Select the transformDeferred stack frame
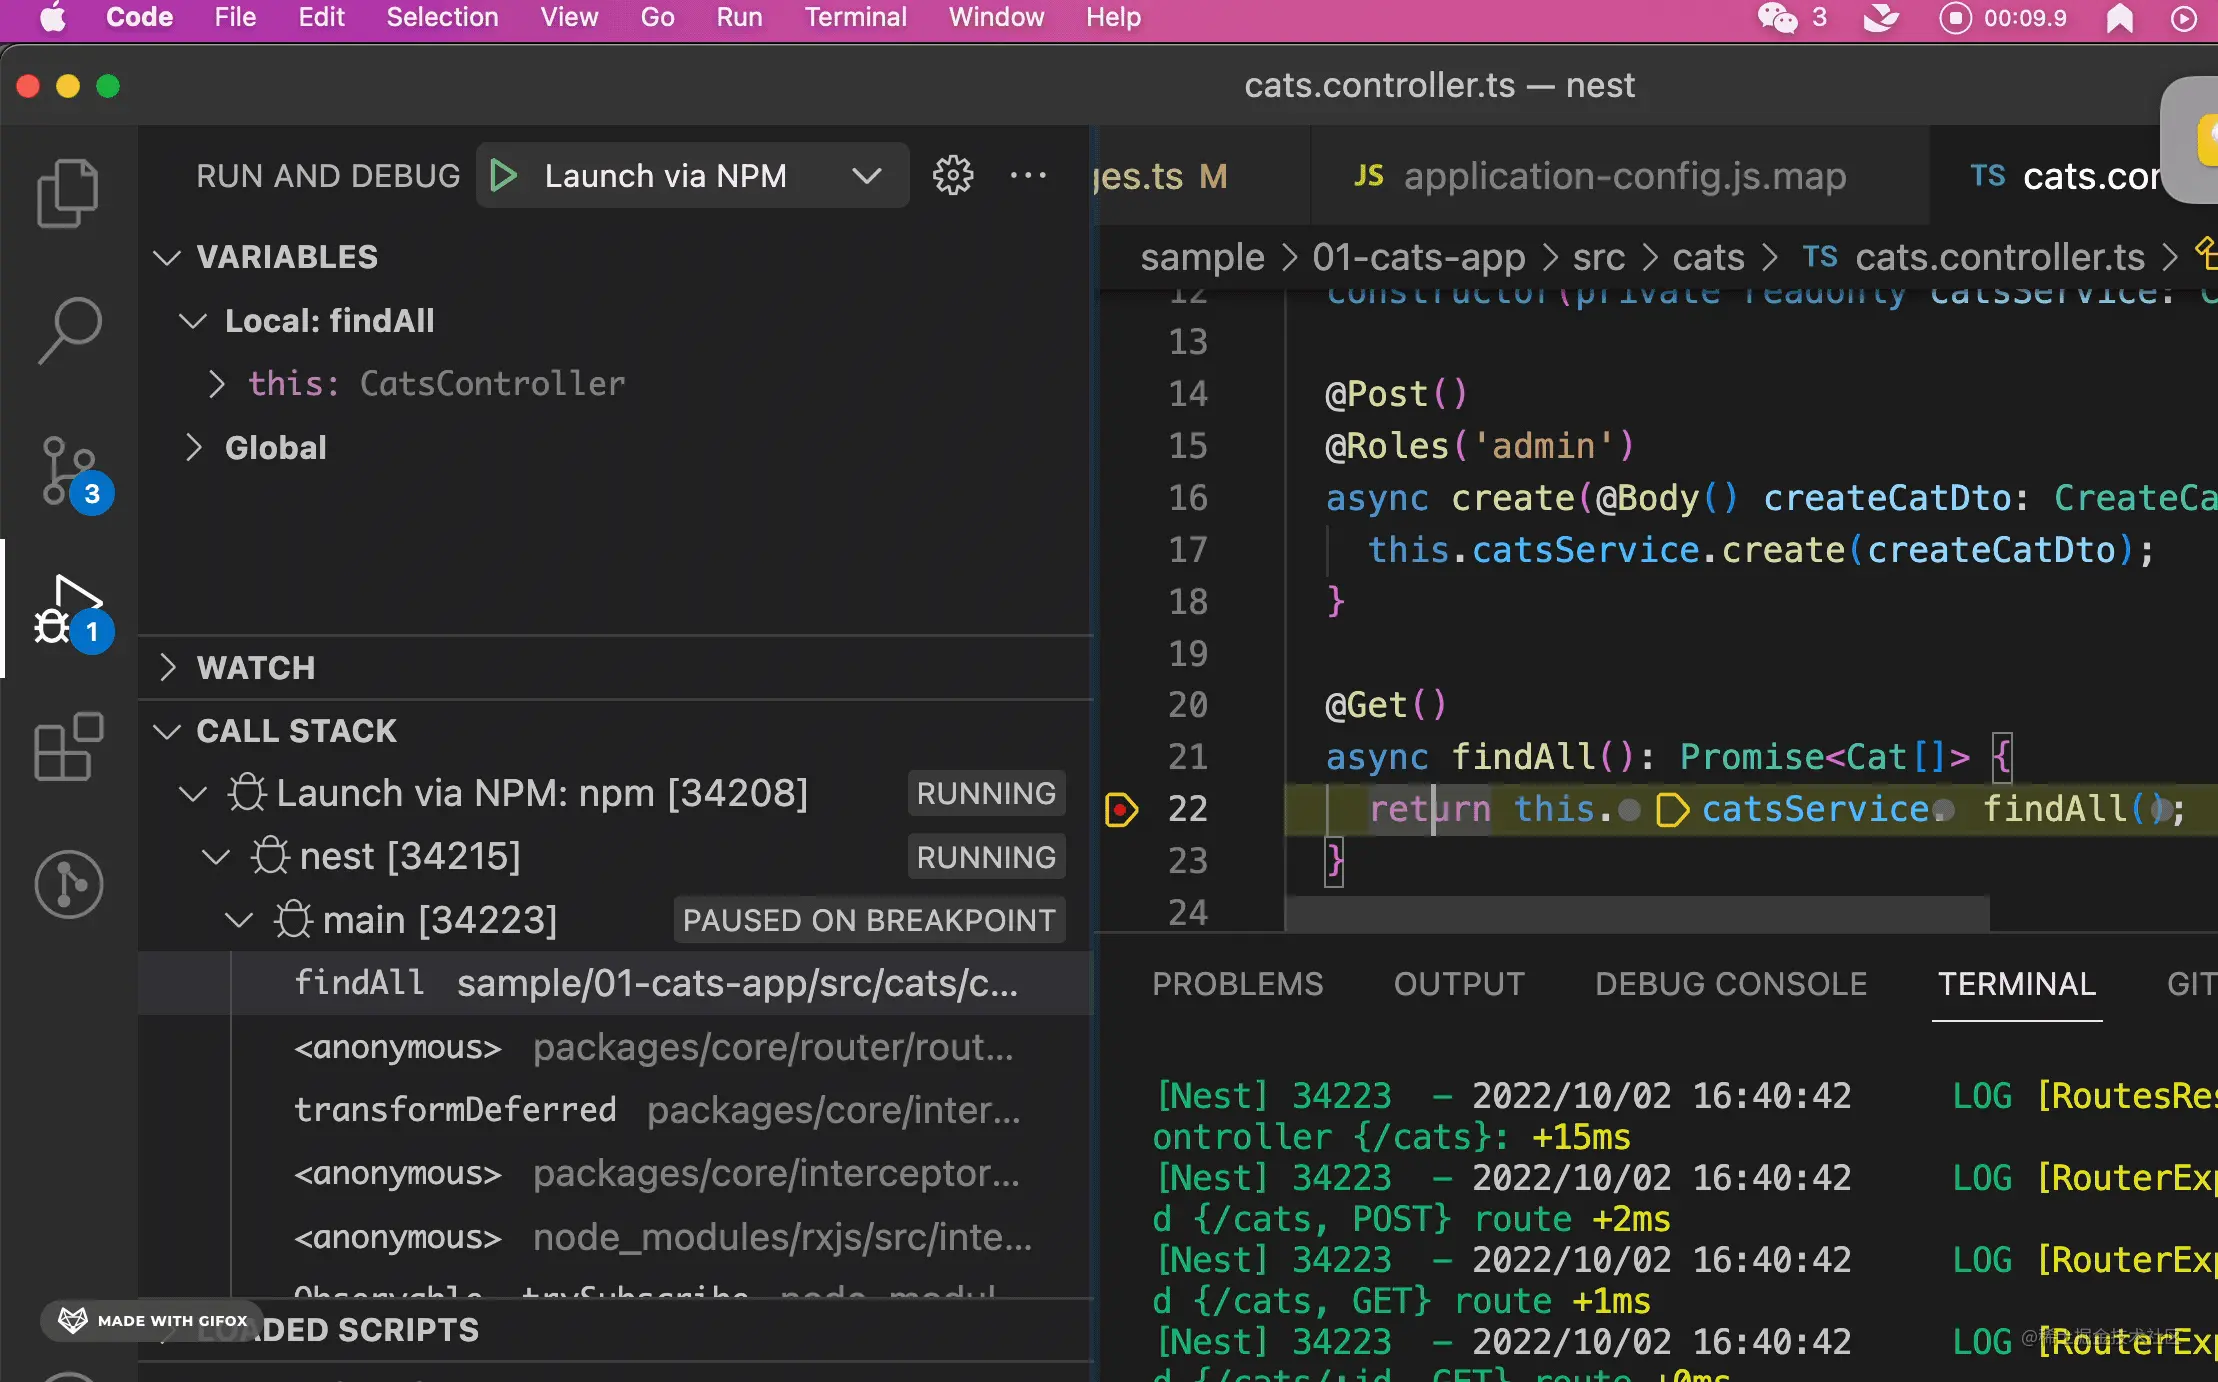 click(655, 1110)
